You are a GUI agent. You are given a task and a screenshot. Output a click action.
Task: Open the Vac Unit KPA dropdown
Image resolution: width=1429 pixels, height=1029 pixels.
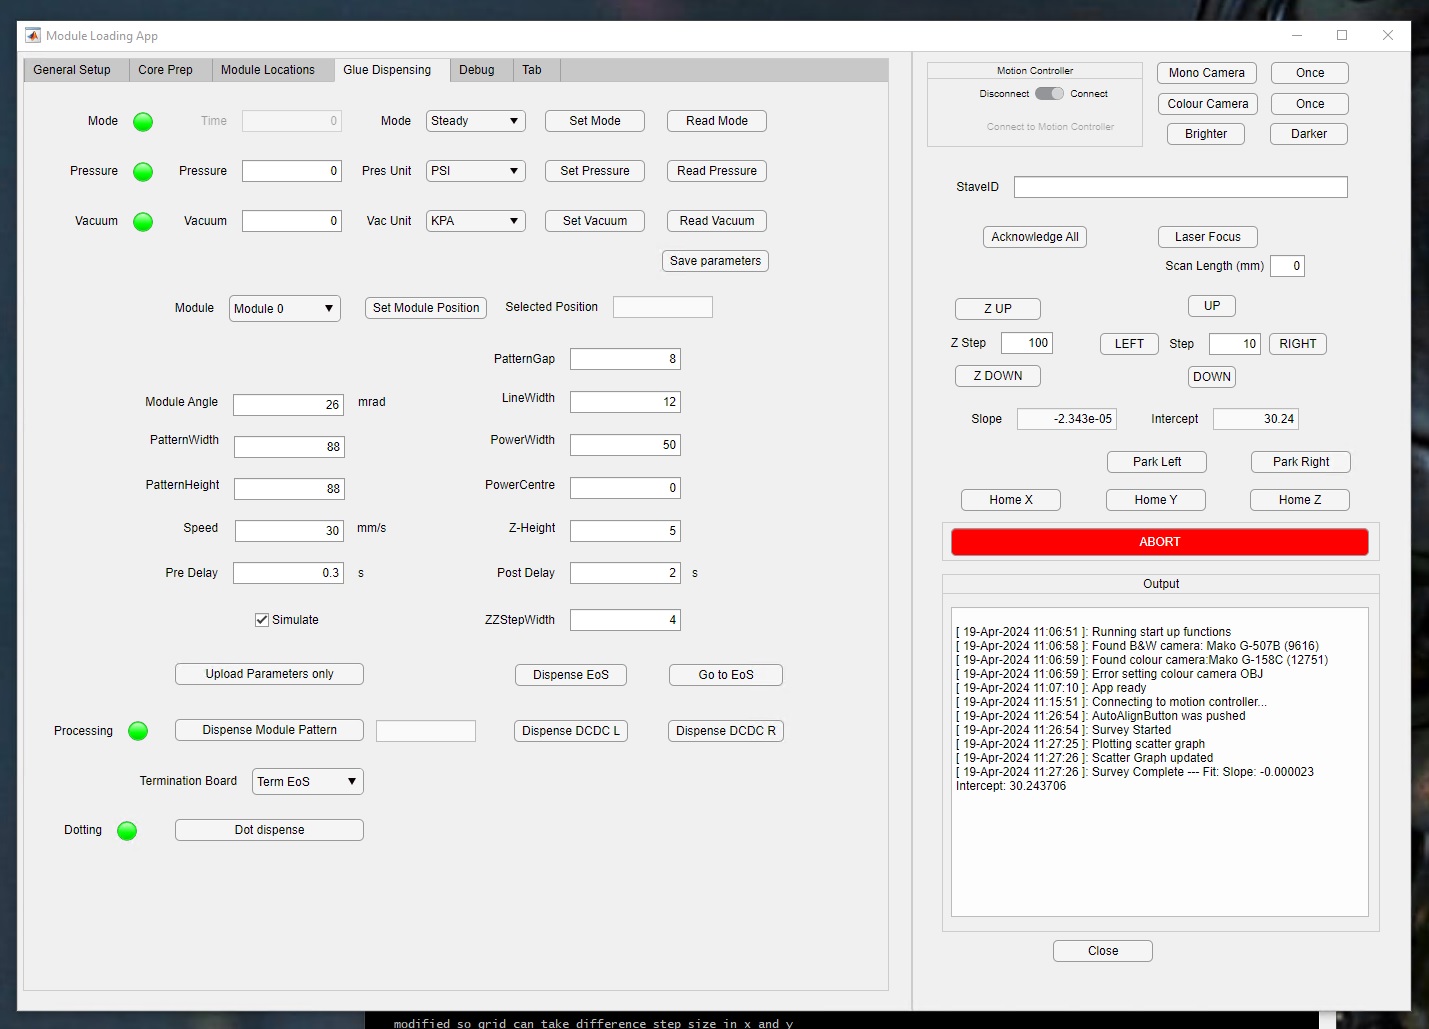pyautogui.click(x=476, y=221)
